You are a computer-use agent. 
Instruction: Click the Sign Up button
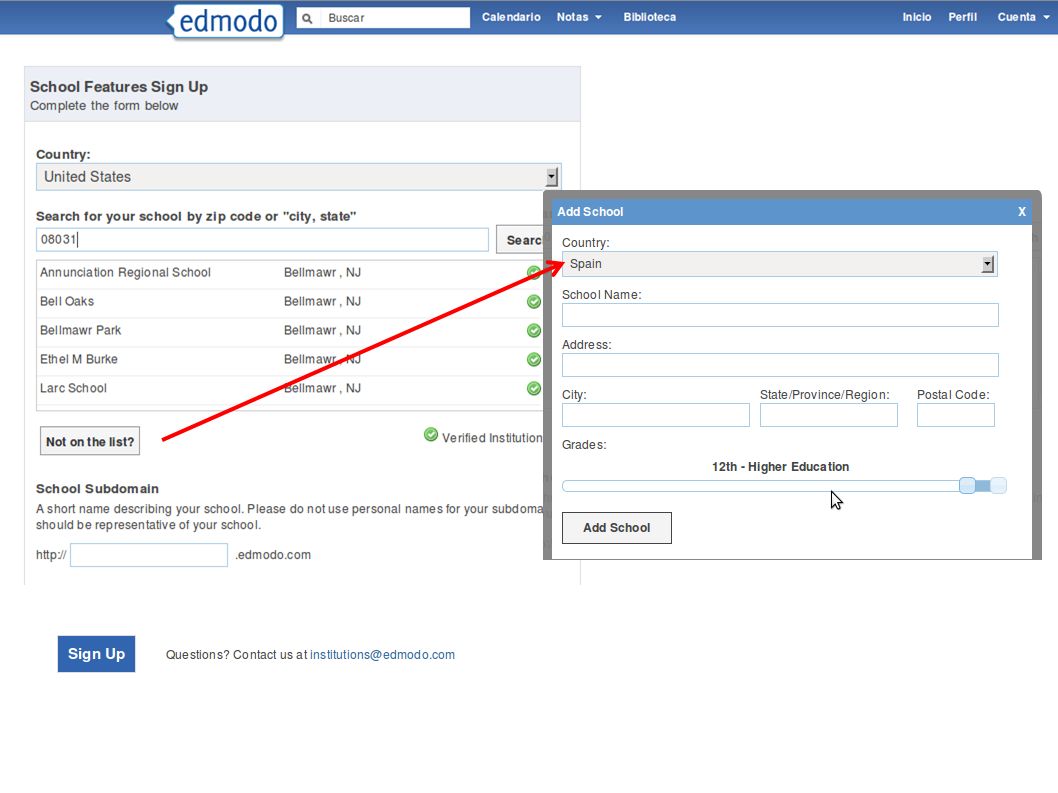(x=96, y=654)
